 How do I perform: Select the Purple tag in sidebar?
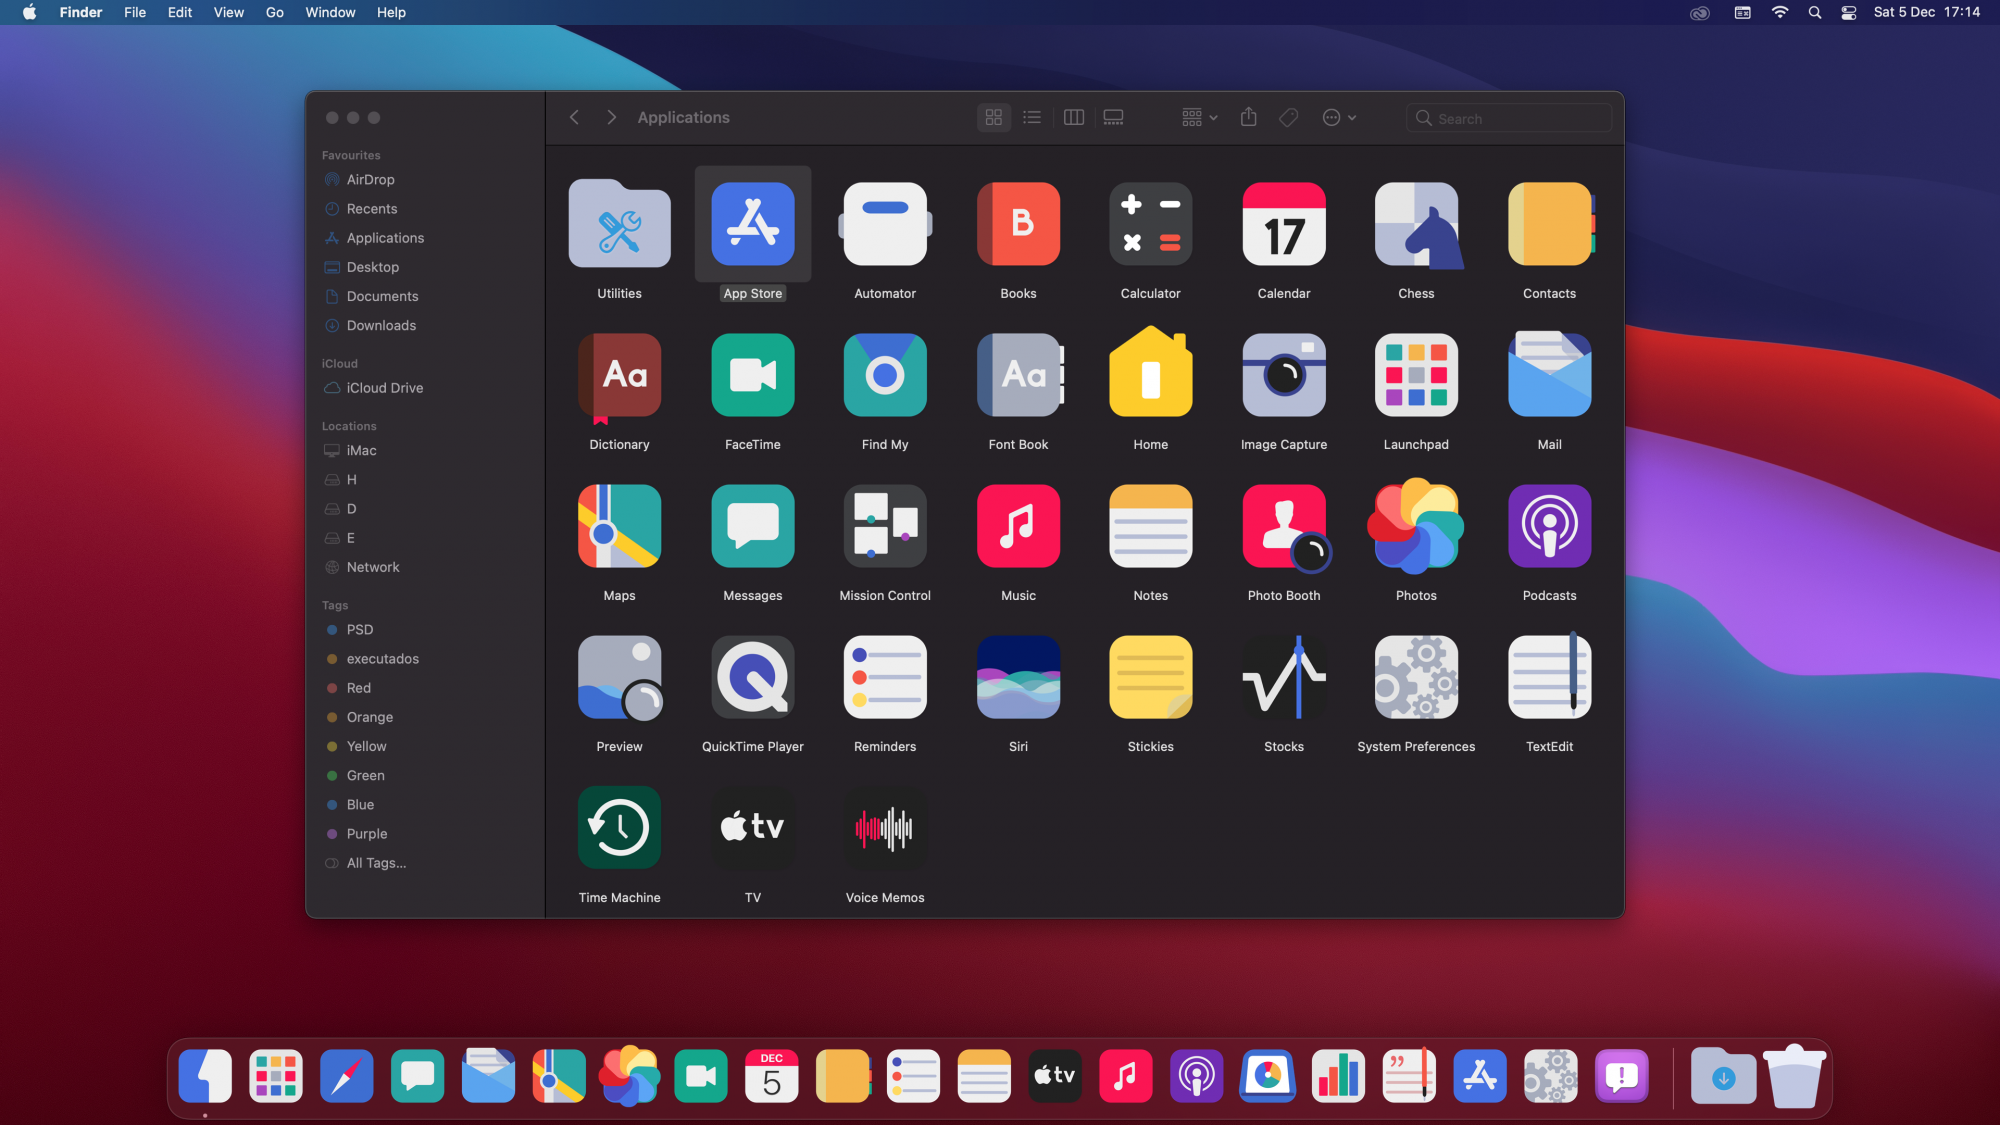pos(366,834)
